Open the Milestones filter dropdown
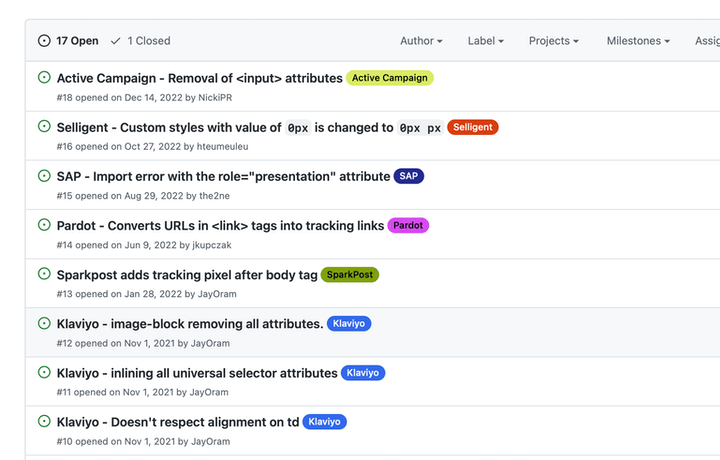720x460 pixels. point(638,41)
